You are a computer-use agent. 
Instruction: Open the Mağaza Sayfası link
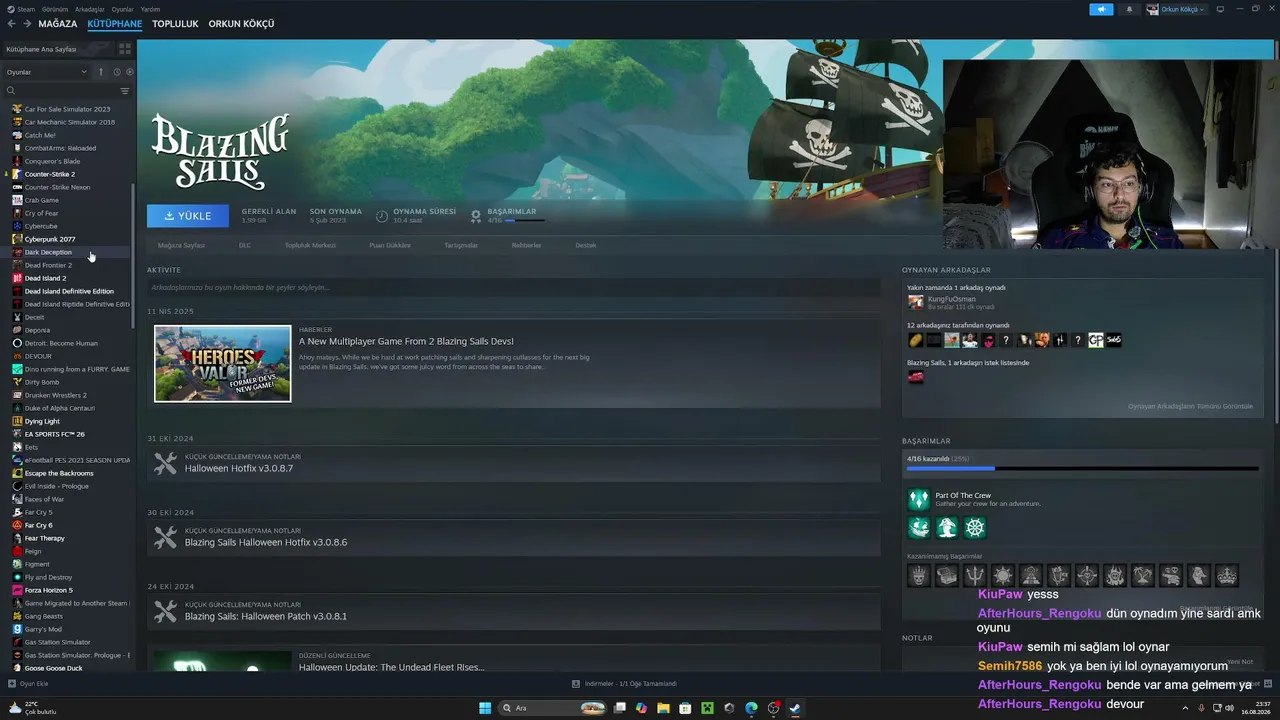(x=181, y=245)
